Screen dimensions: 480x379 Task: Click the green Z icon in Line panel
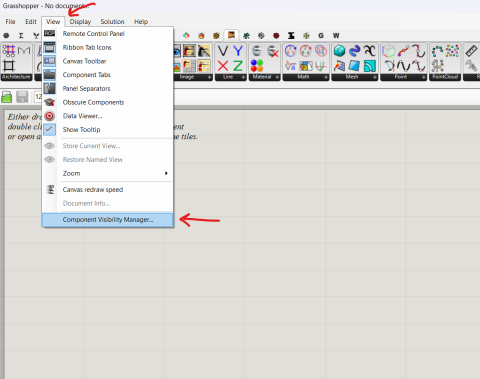(238, 66)
